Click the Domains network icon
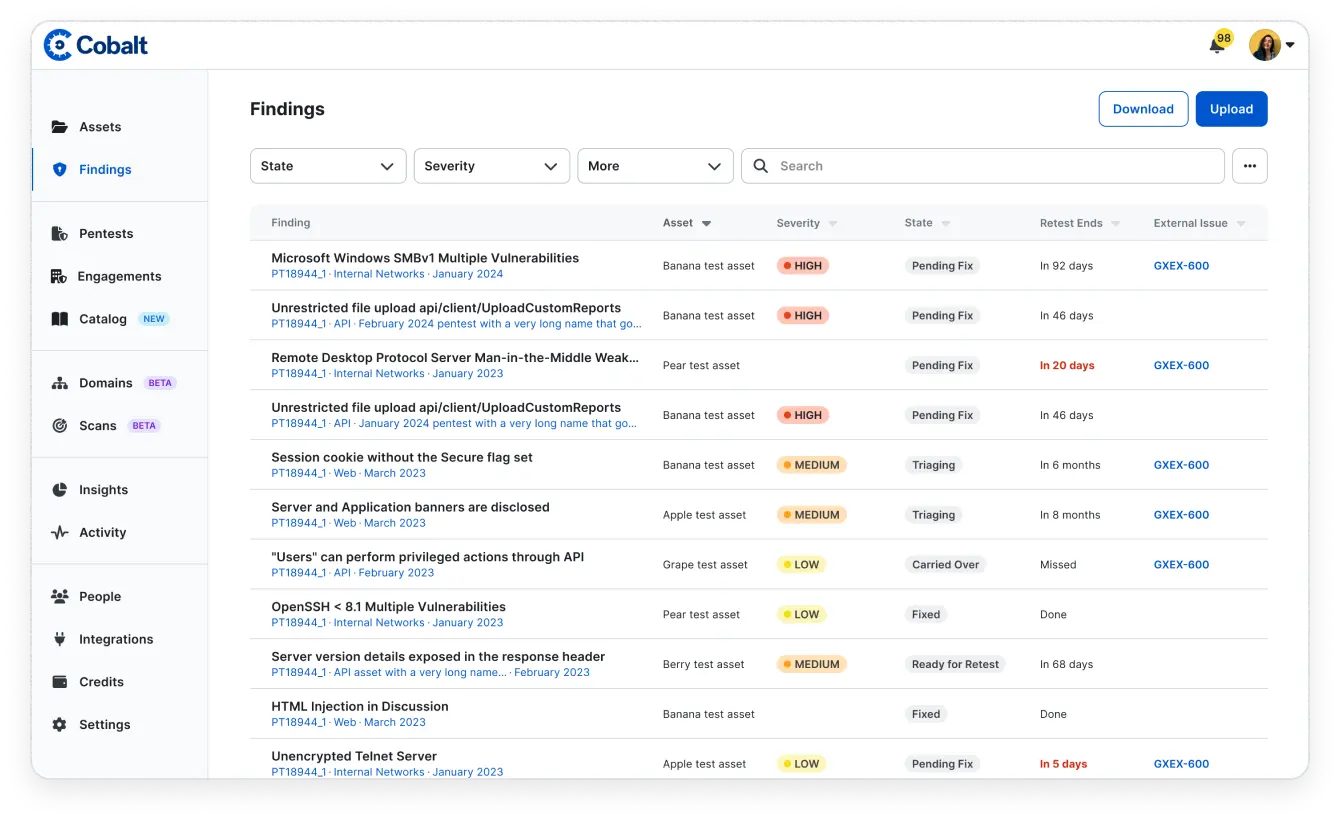This screenshot has width=1340, height=820. (x=60, y=383)
